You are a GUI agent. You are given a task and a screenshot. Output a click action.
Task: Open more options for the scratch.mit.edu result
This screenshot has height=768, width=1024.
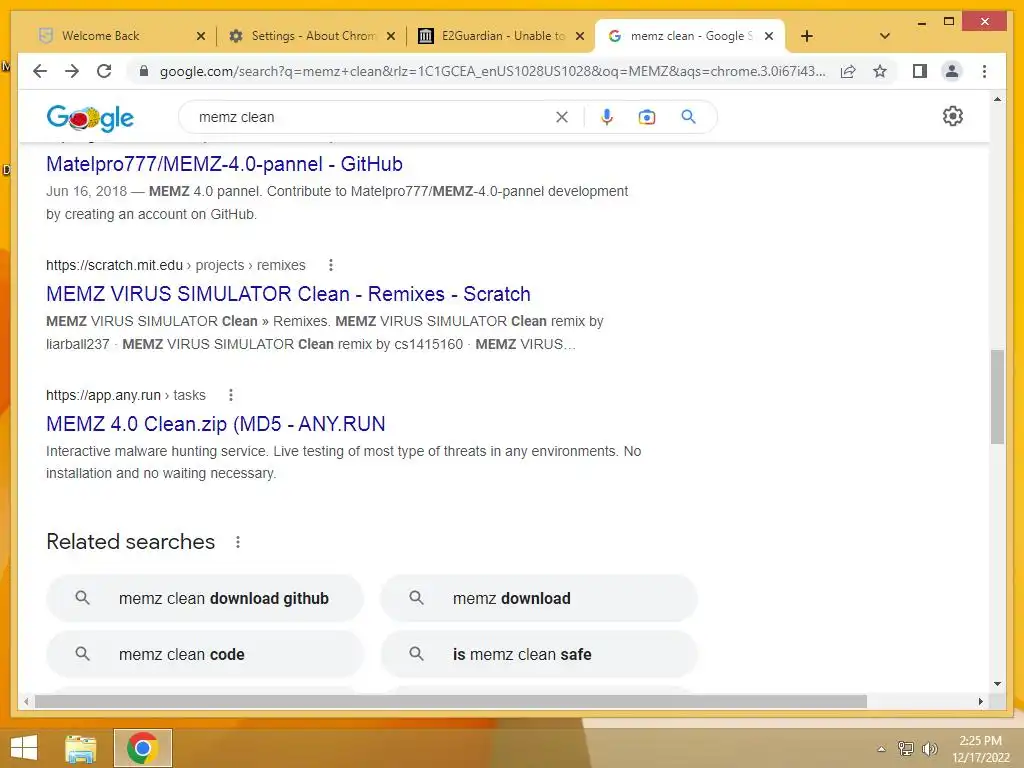(331, 265)
